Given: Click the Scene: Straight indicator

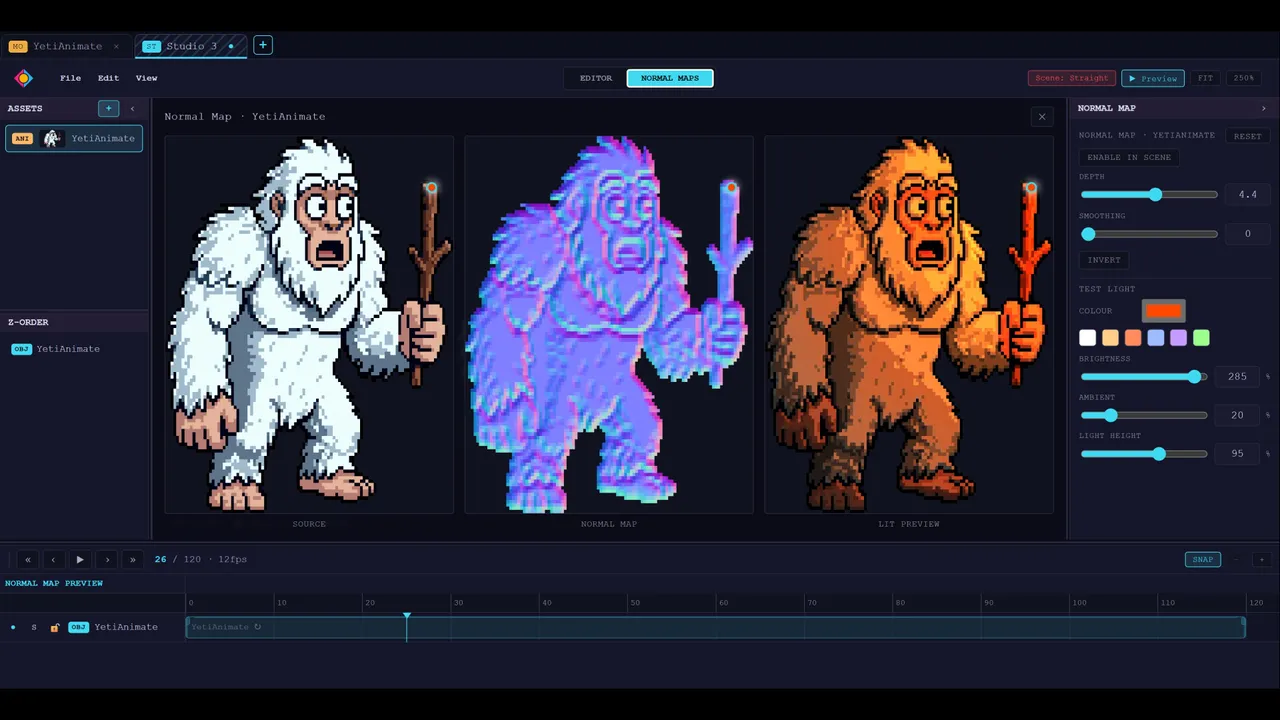Looking at the screenshot, I should [1072, 78].
